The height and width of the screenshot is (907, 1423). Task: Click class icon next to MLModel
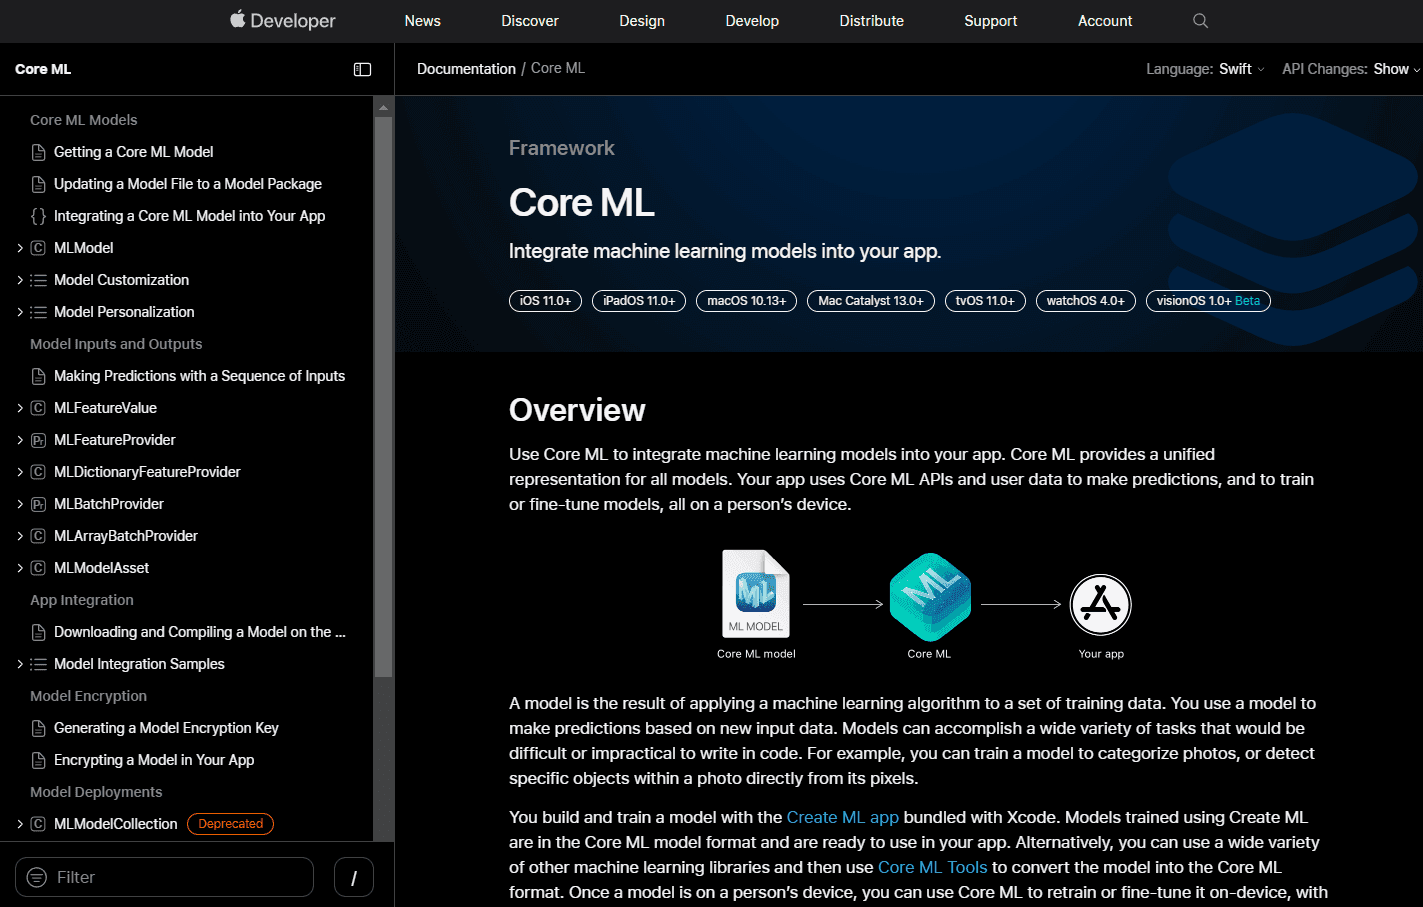38,248
